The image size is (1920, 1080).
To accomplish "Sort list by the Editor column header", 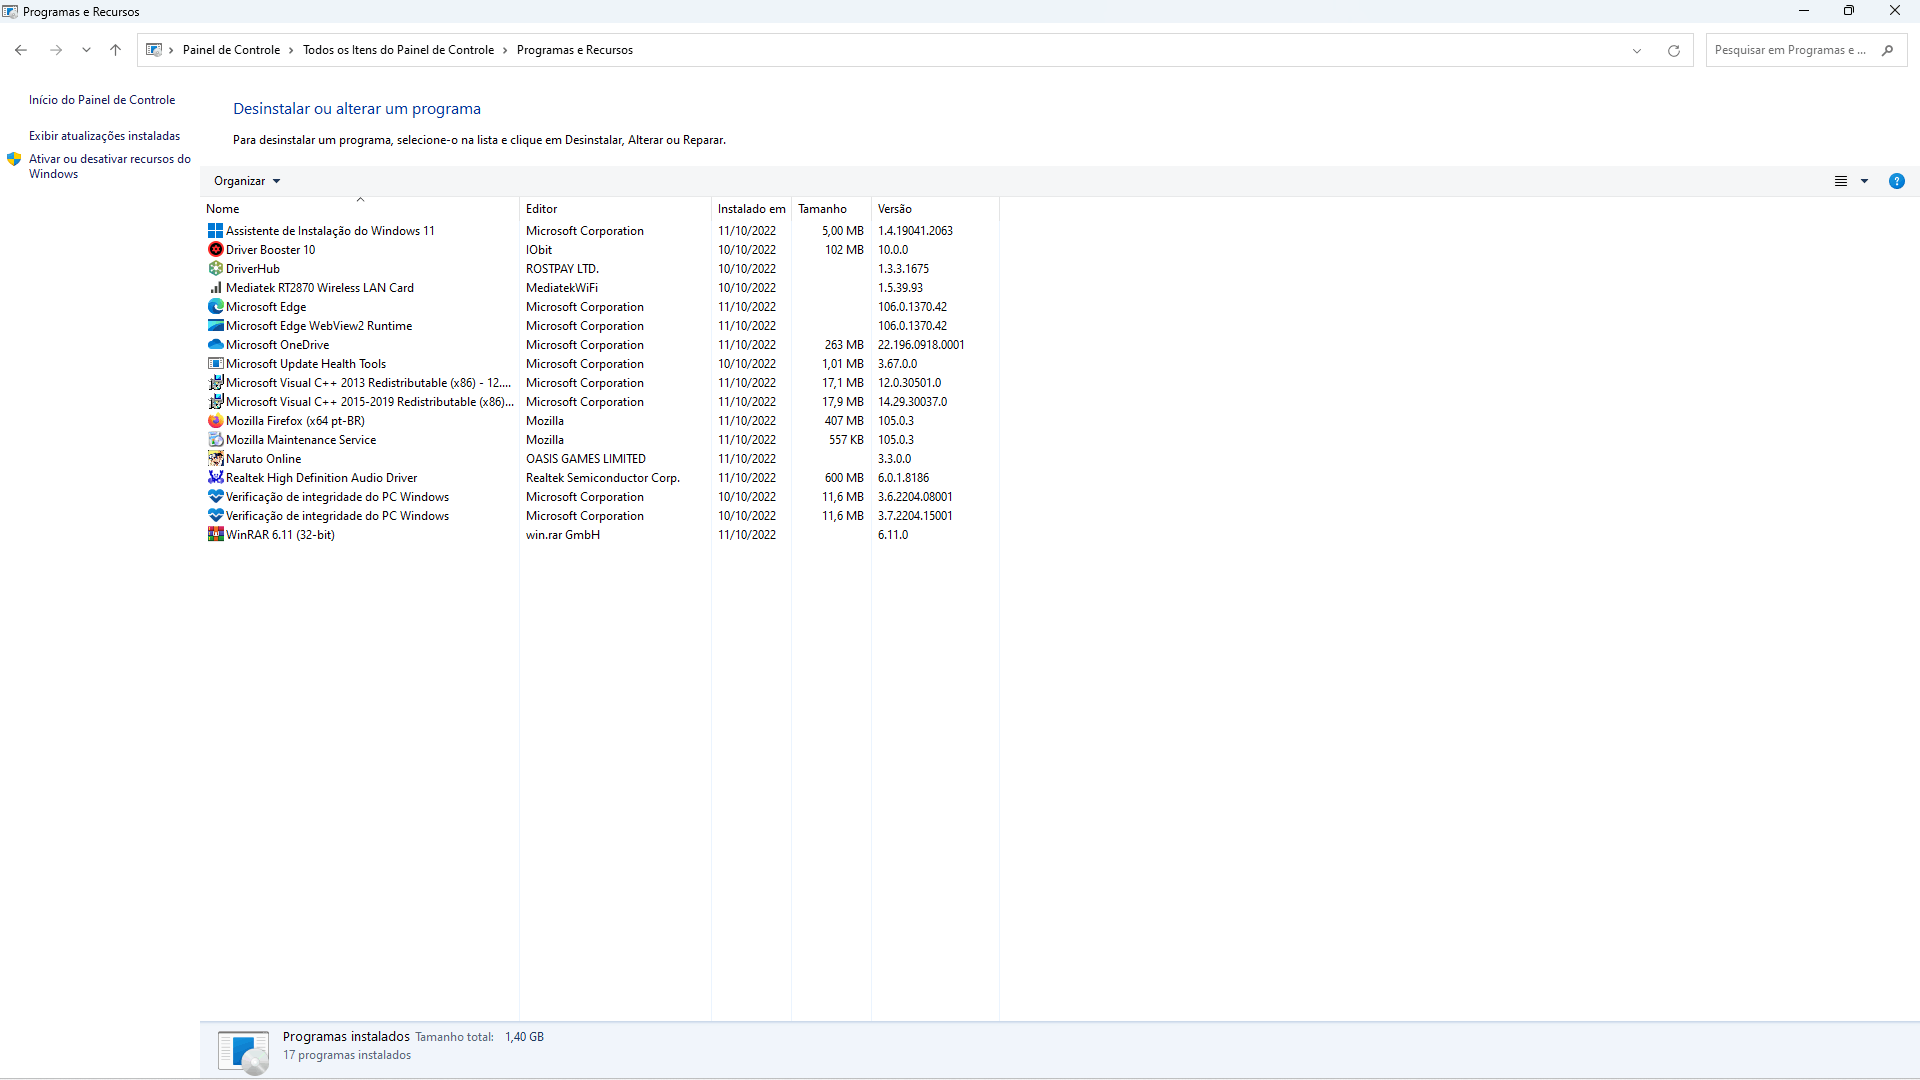I will coord(616,209).
